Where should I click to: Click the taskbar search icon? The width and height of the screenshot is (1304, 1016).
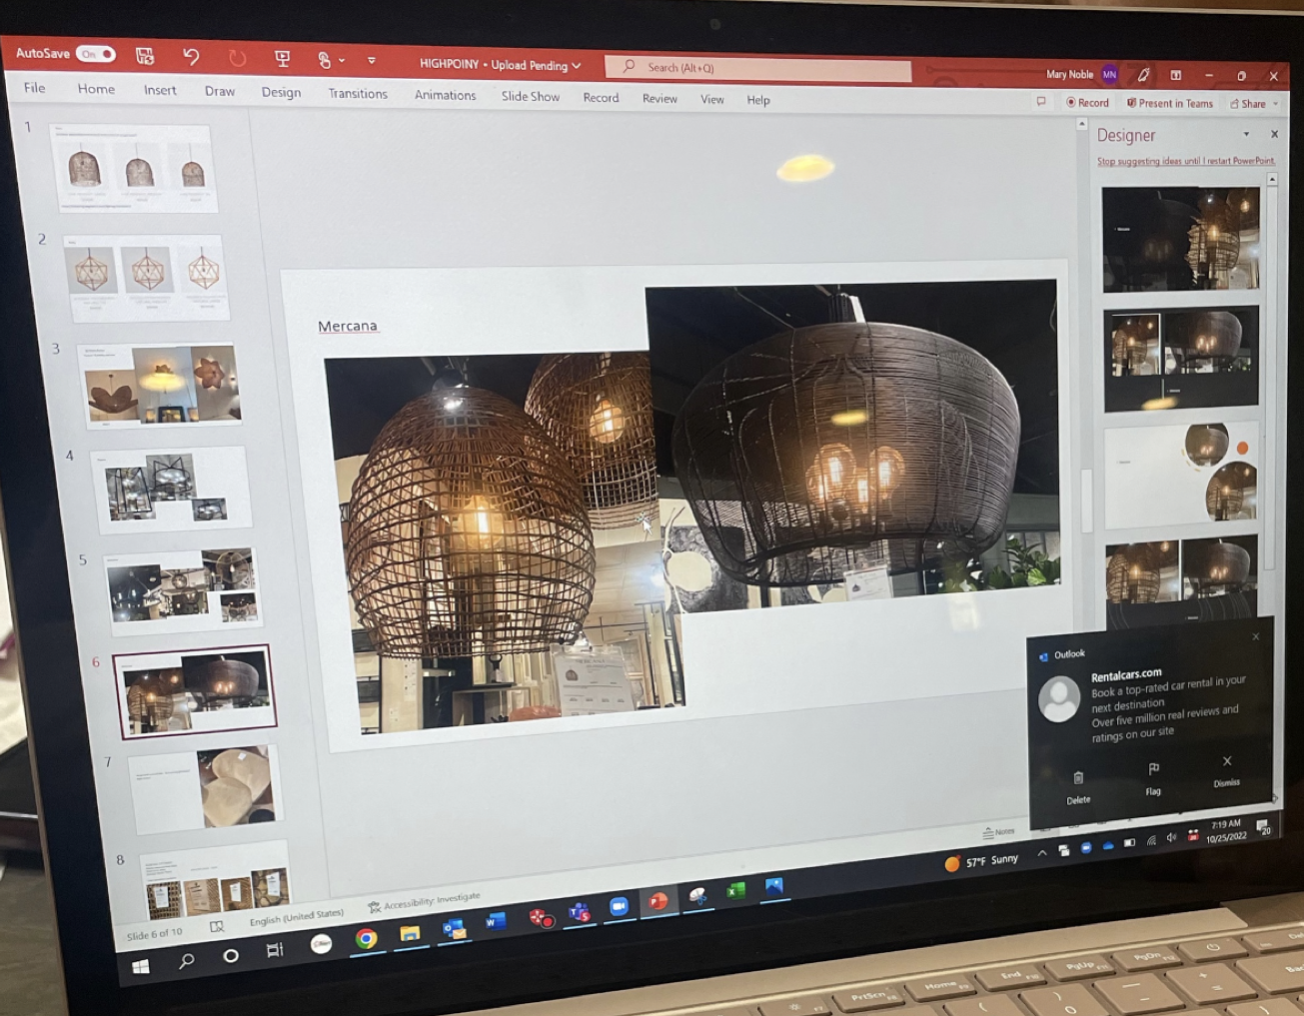point(186,961)
